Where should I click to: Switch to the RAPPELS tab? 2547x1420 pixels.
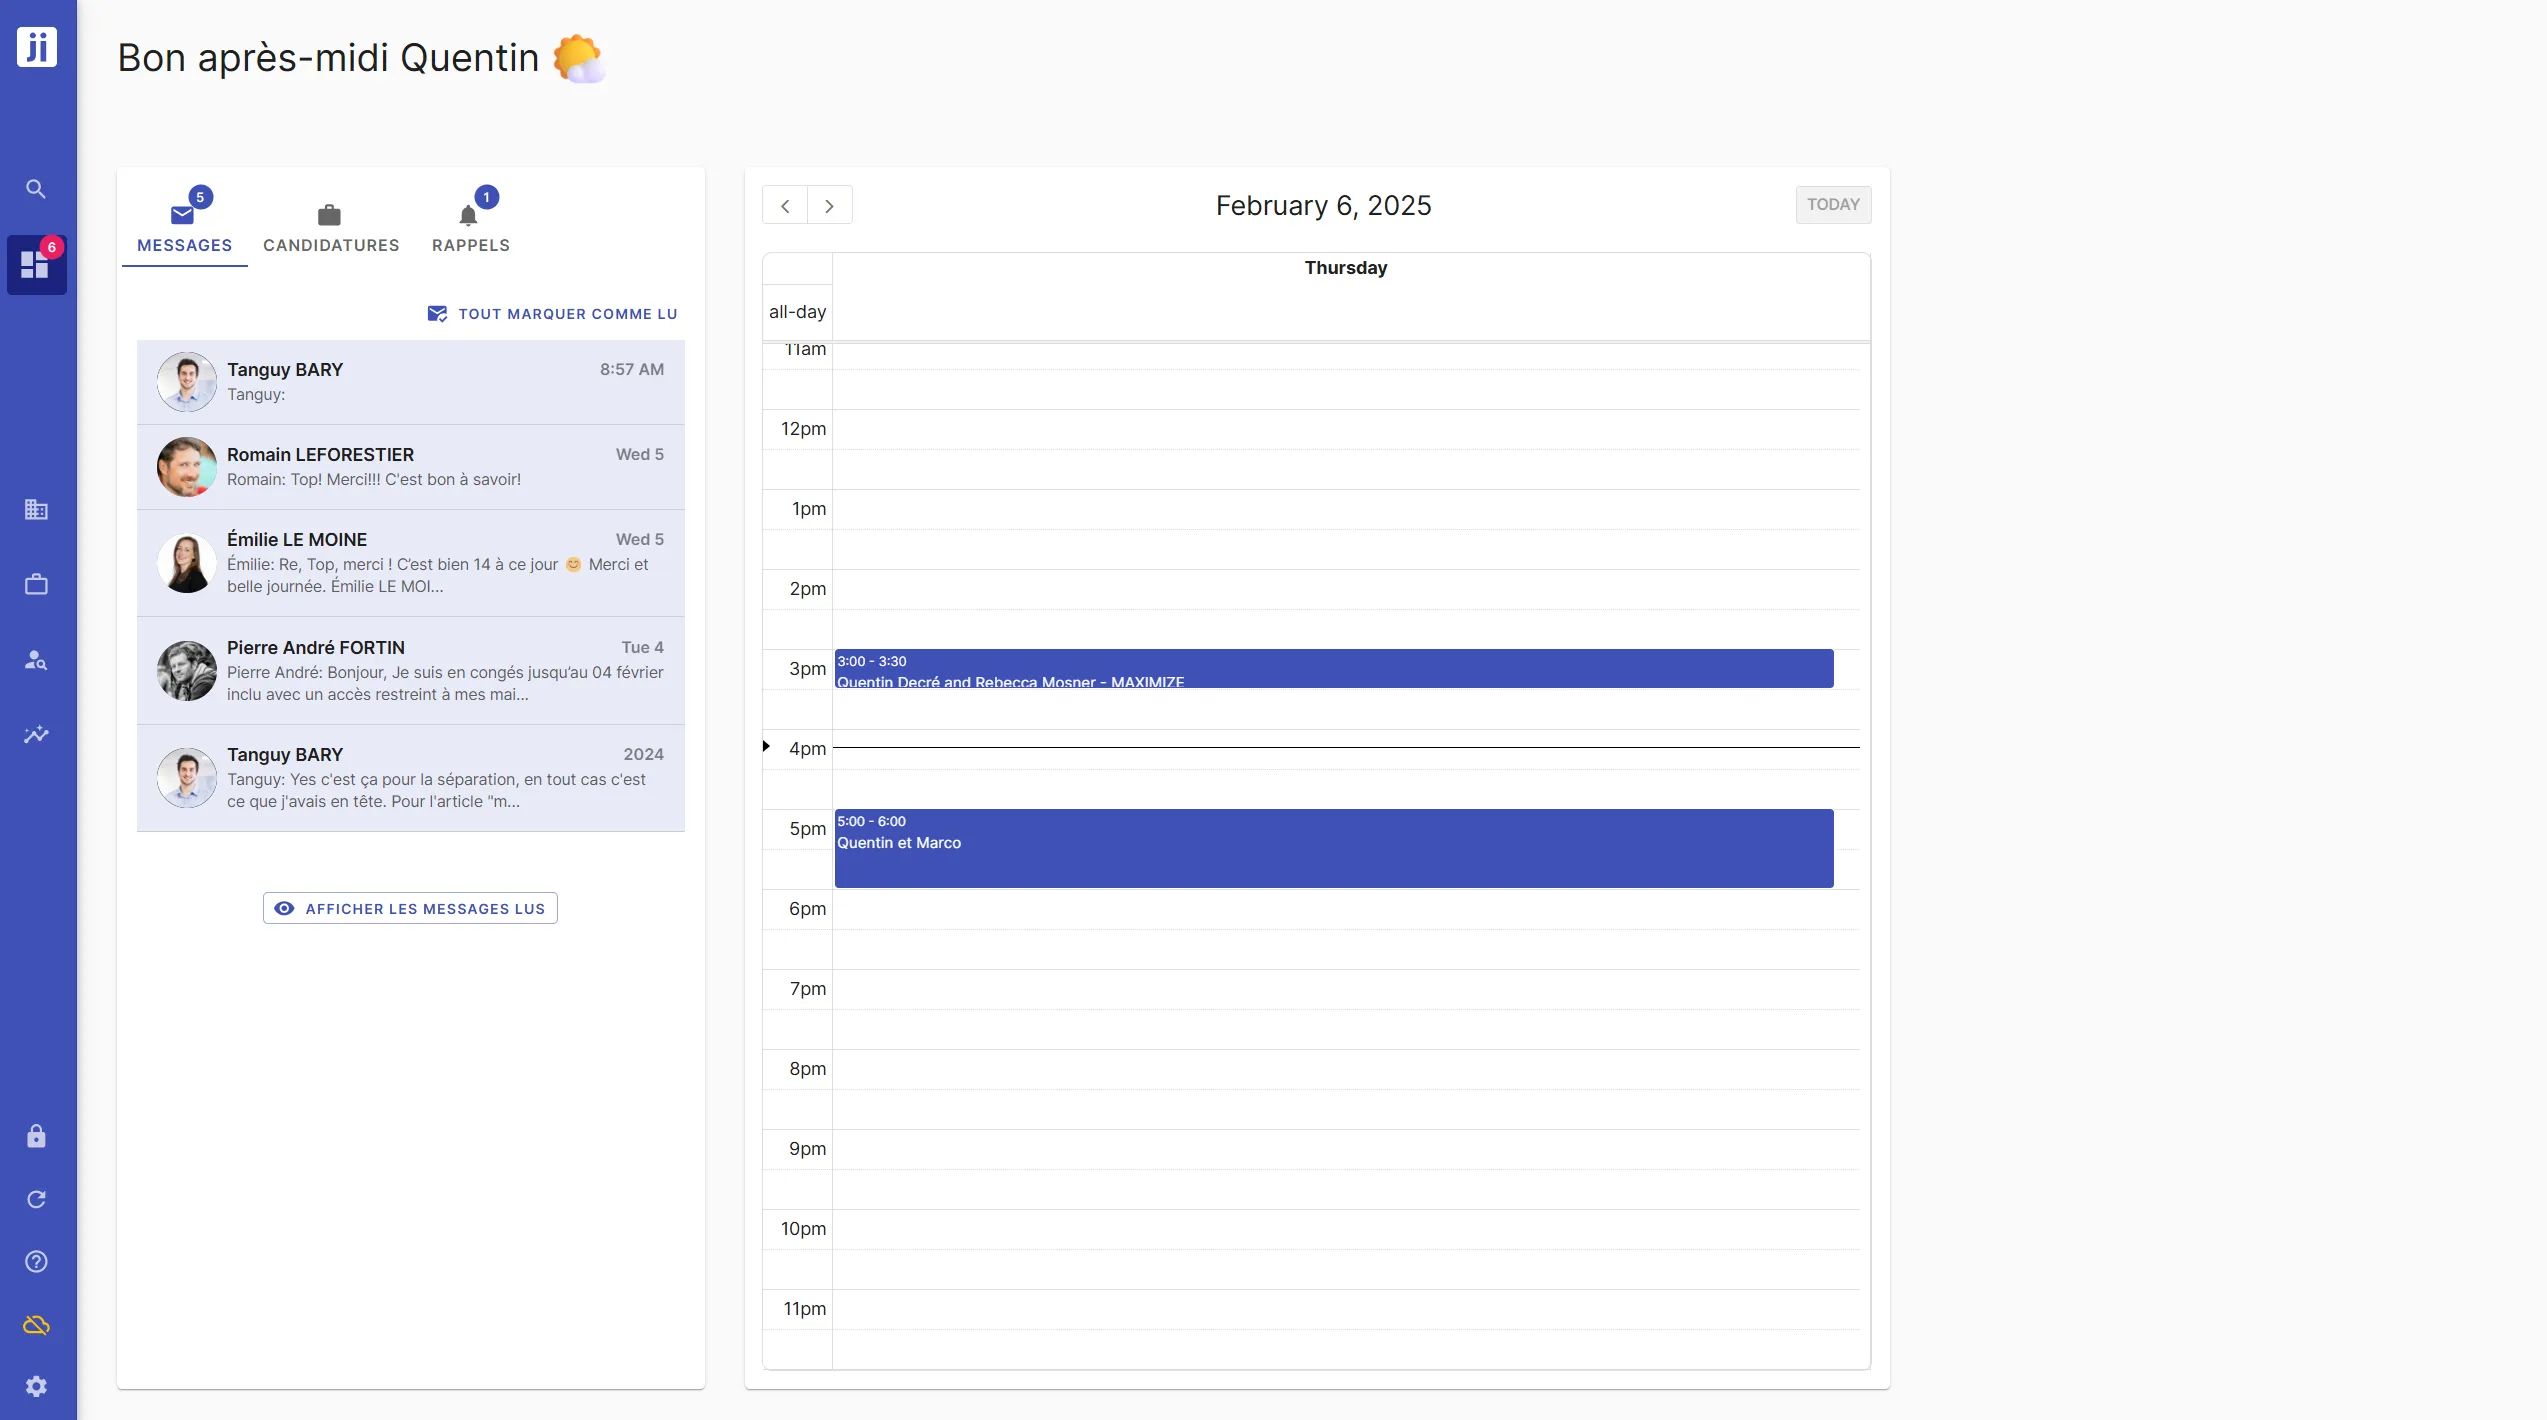coord(470,222)
